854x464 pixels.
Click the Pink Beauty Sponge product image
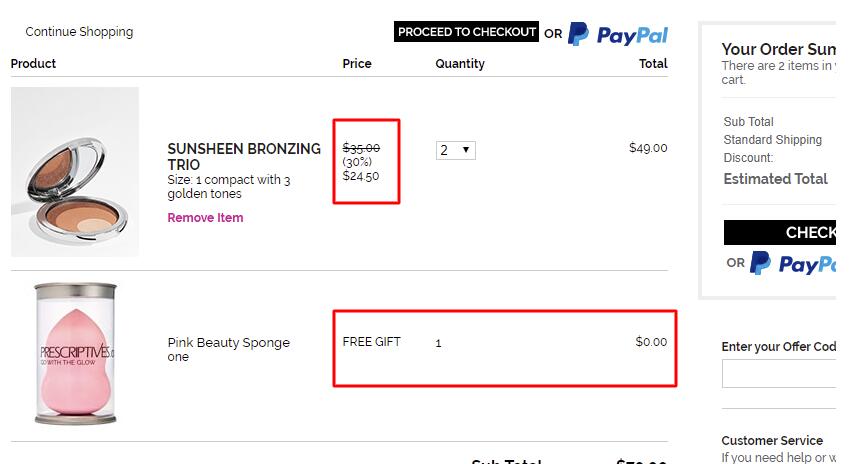75,353
